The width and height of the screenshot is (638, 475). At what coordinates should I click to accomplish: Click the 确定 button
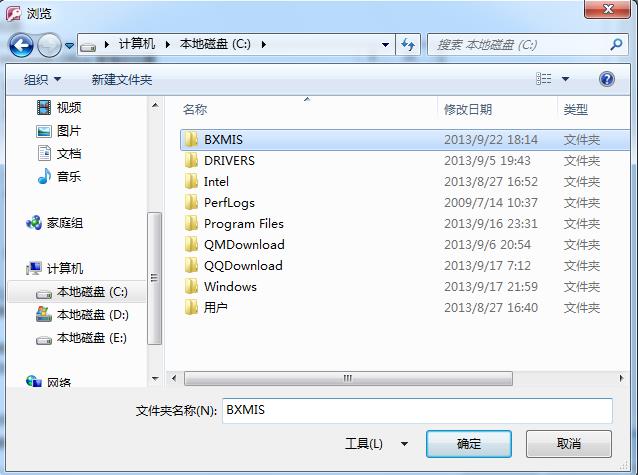click(469, 444)
